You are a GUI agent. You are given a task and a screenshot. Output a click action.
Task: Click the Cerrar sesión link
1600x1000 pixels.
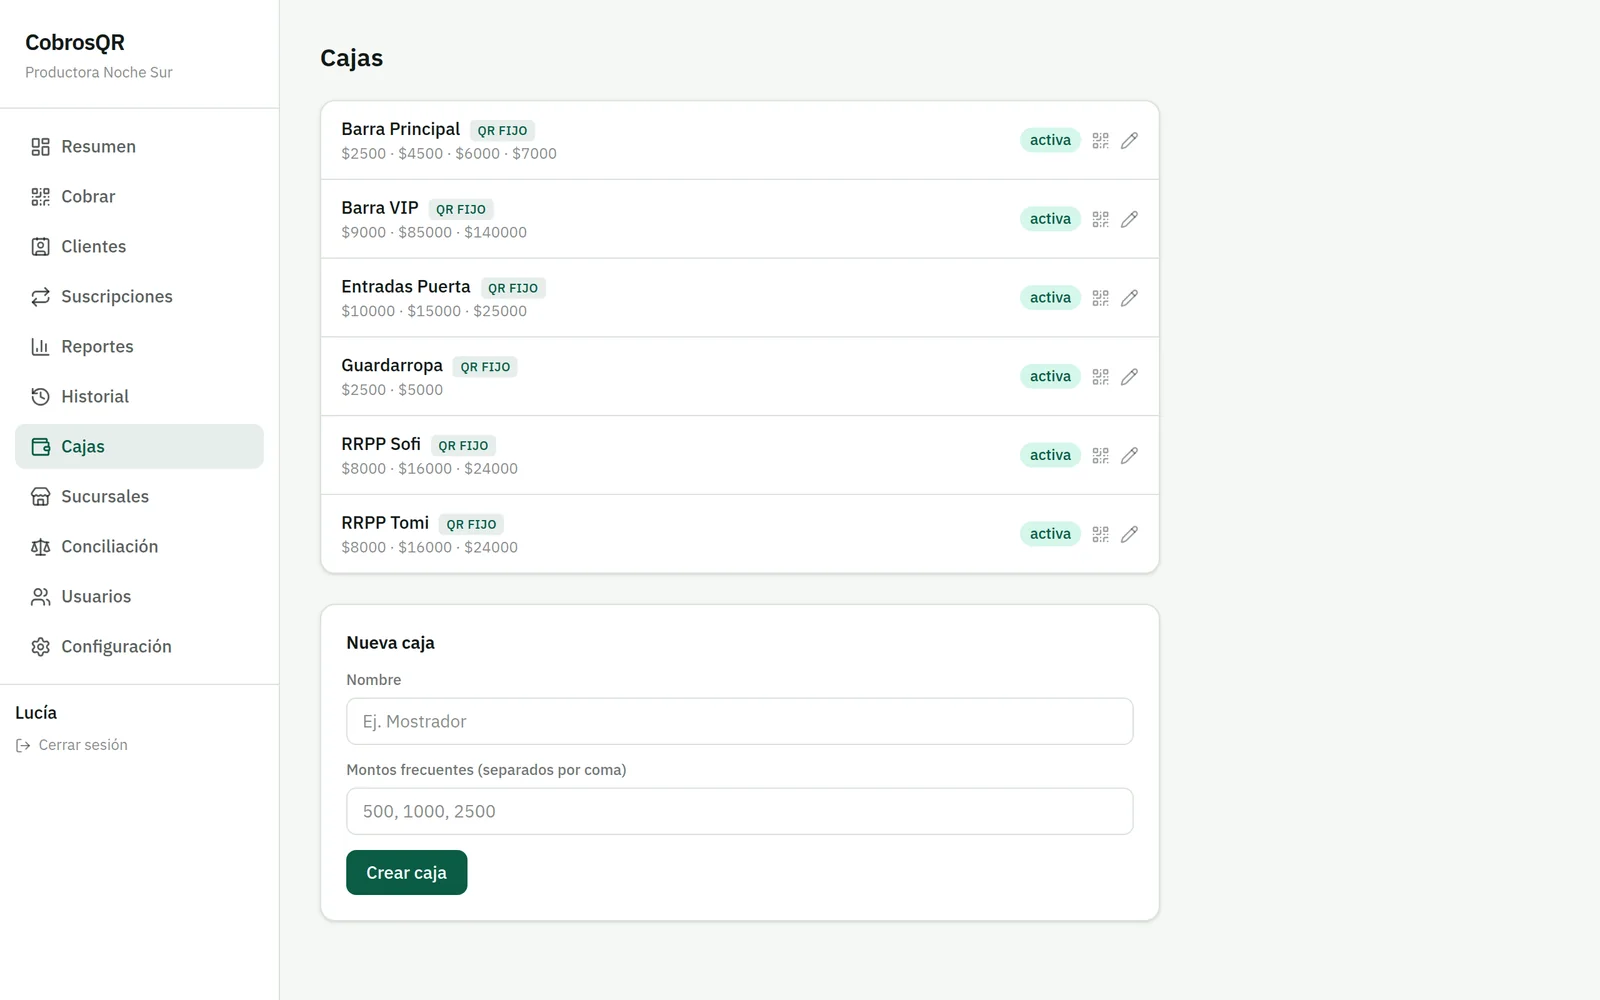click(72, 745)
